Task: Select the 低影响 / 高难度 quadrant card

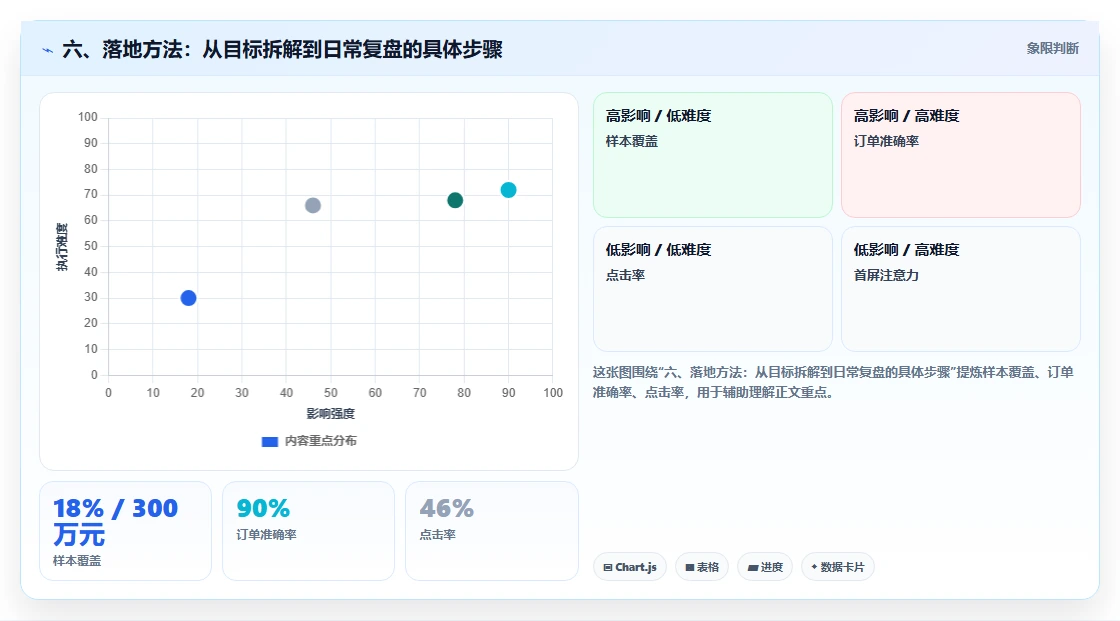Action: (x=961, y=289)
